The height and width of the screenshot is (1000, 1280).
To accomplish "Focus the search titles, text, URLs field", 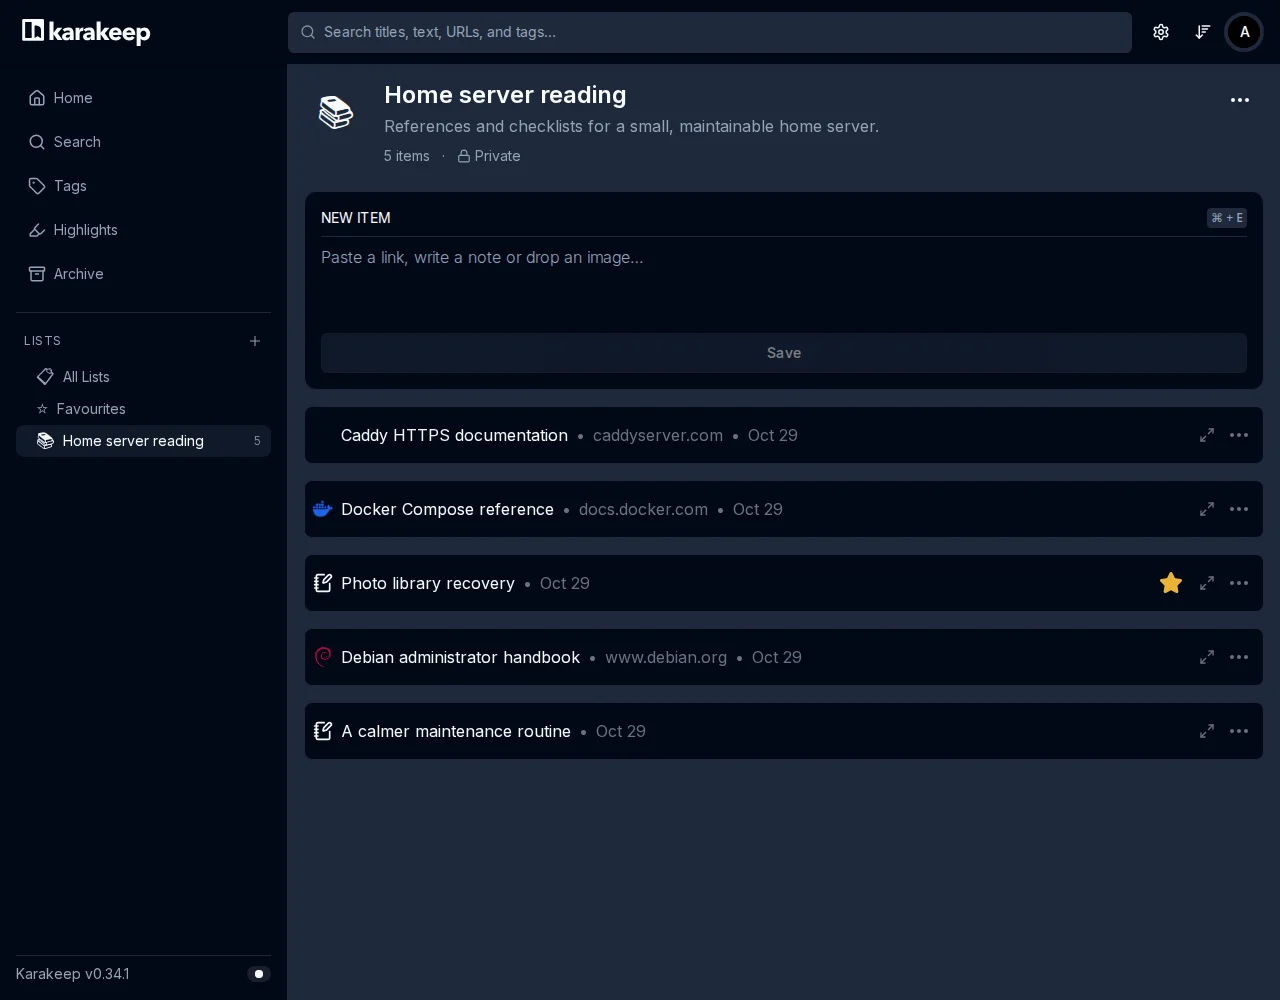I will click(710, 32).
